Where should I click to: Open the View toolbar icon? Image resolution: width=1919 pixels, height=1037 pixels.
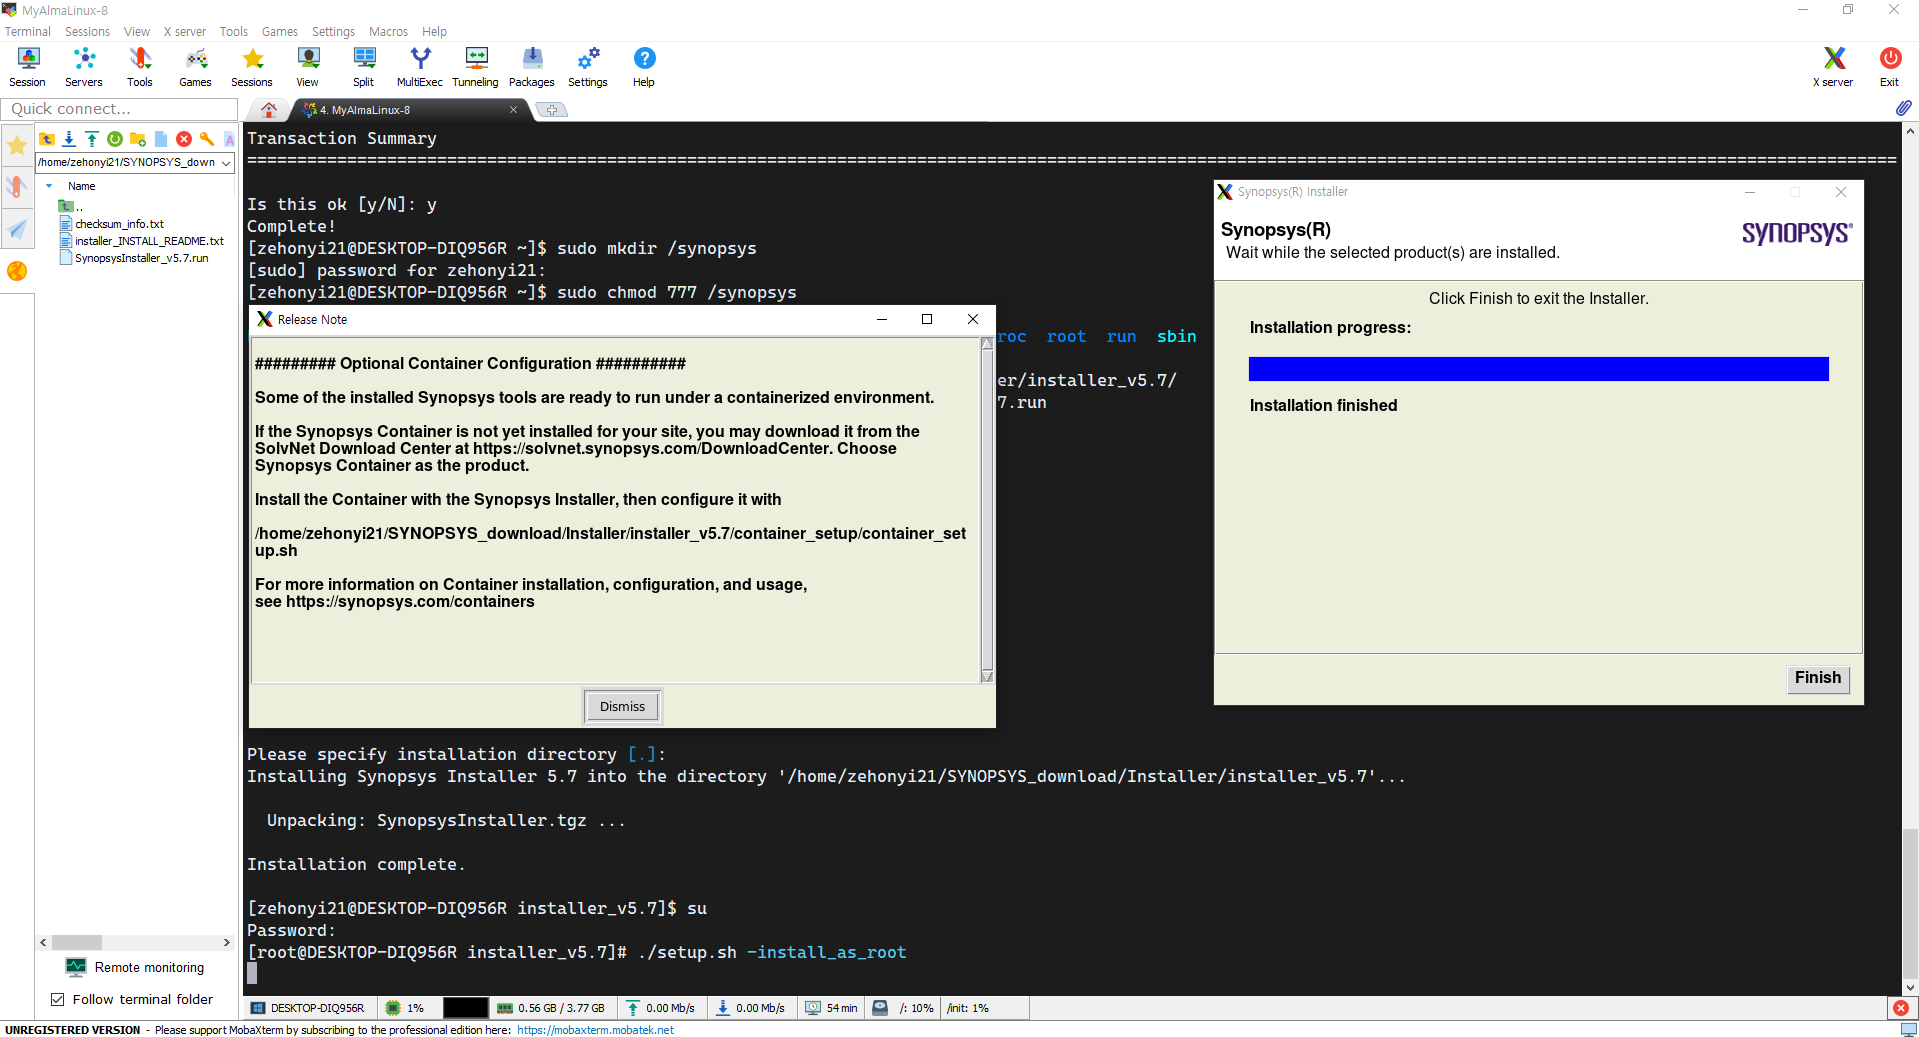(308, 67)
